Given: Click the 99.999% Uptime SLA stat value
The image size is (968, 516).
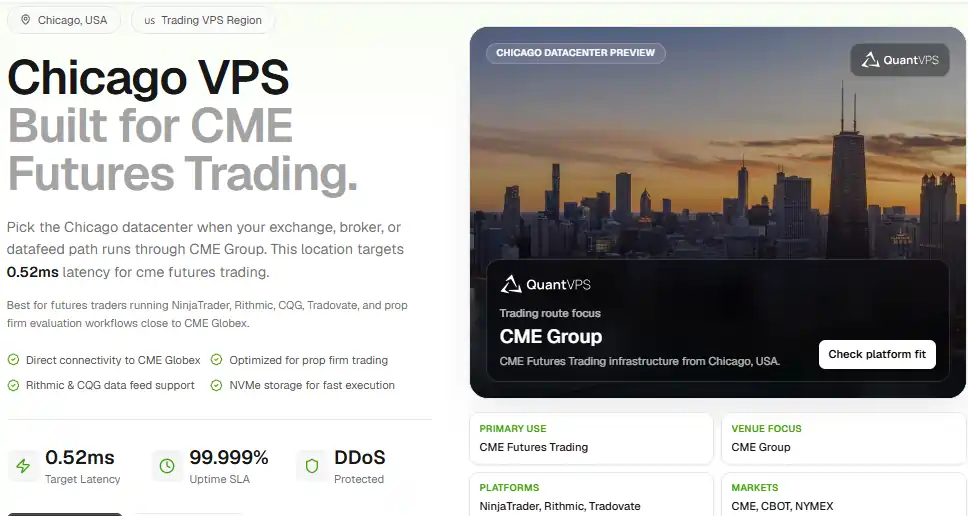Looking at the screenshot, I should coord(228,457).
